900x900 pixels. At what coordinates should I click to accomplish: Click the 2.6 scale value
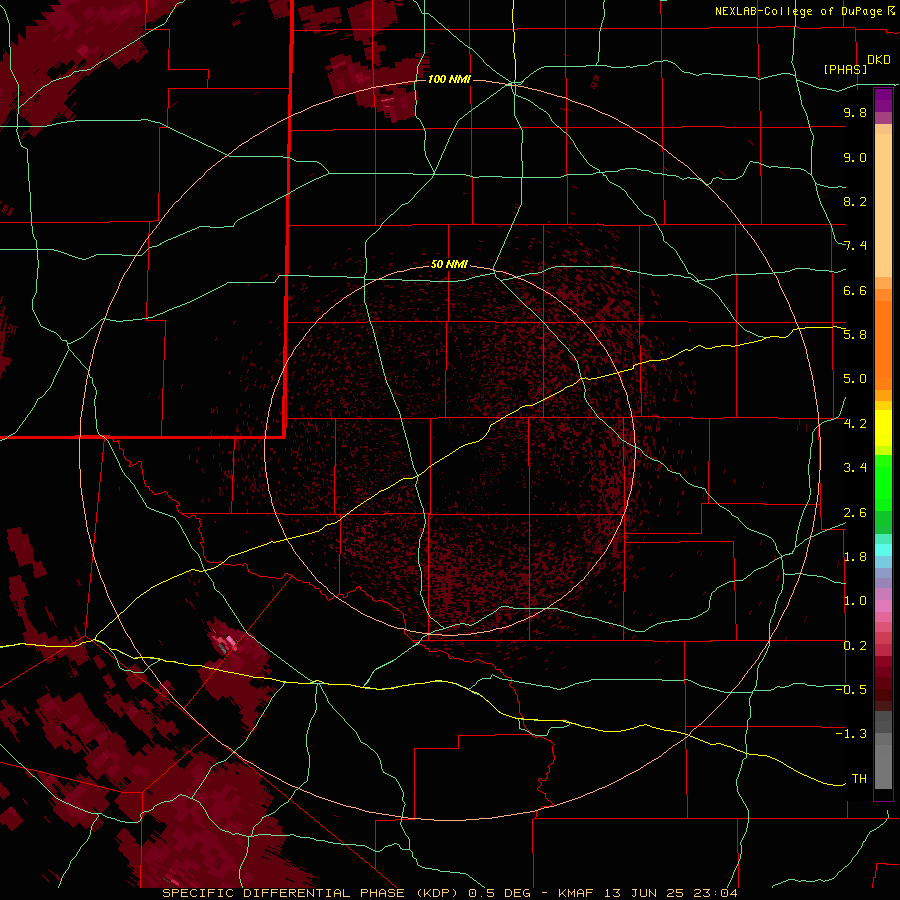click(x=855, y=513)
